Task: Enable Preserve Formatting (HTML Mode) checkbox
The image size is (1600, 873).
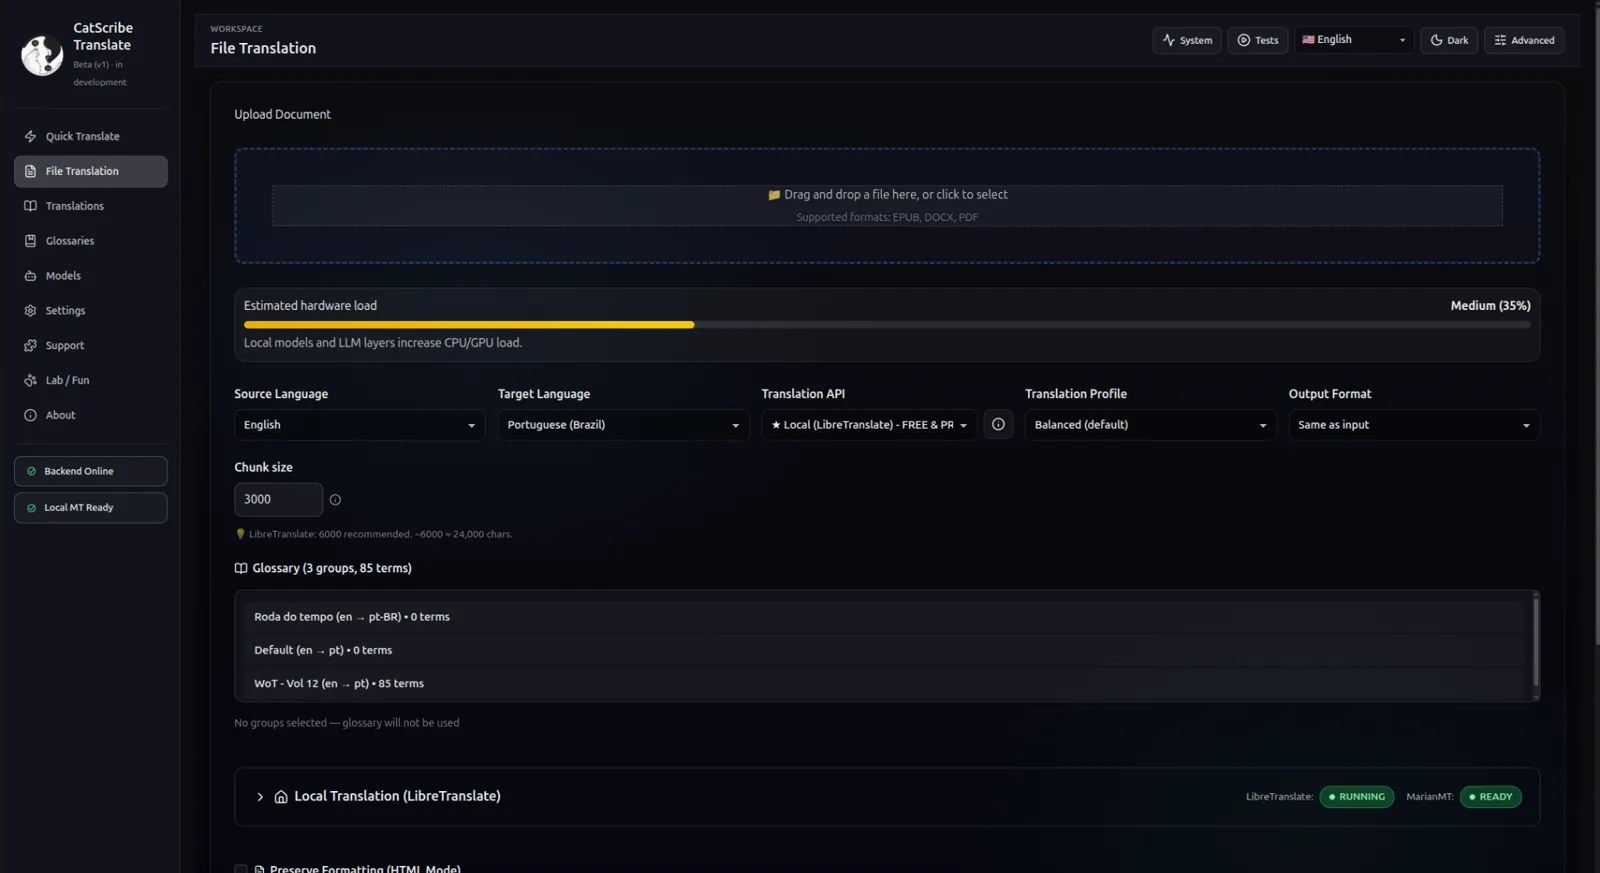Action: click(x=241, y=868)
